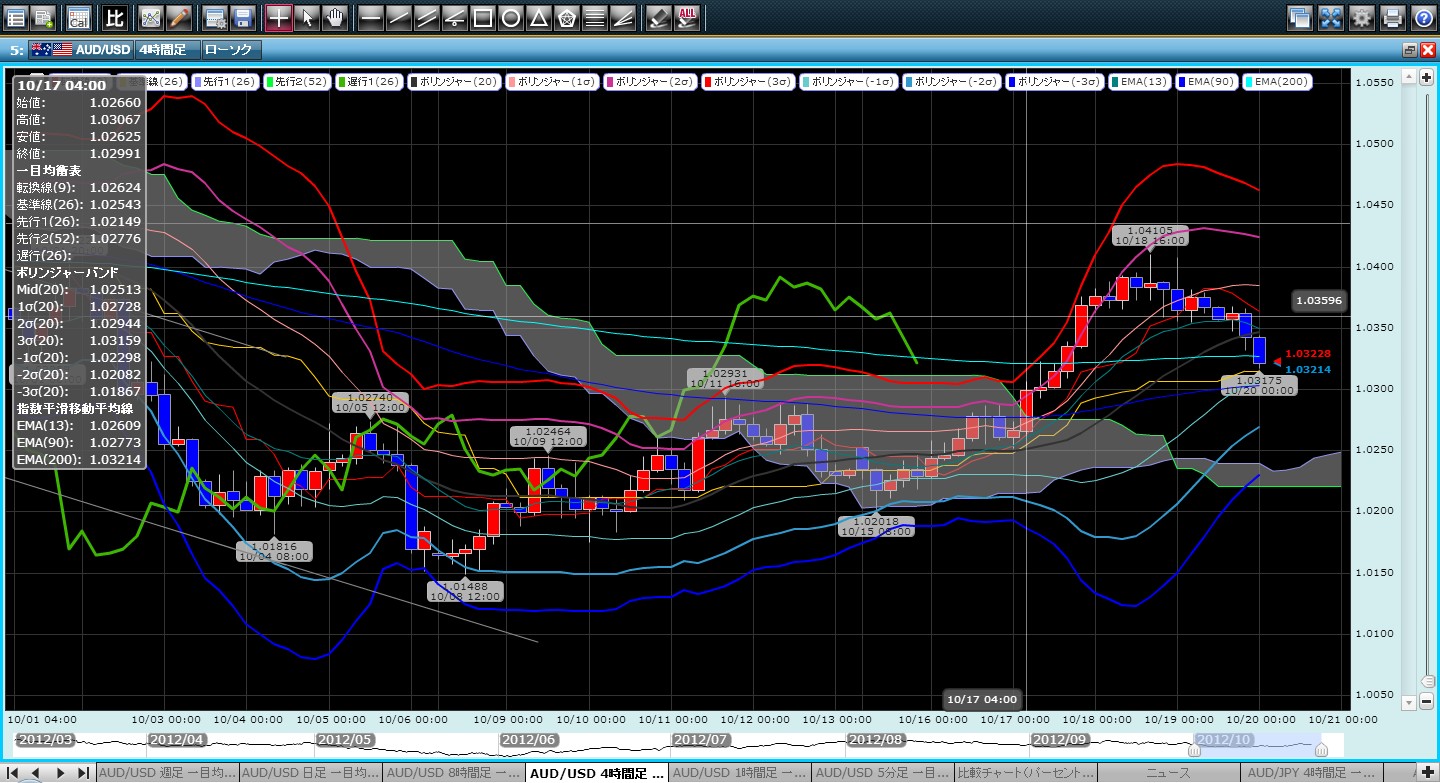
Task: Pick the rectangle drawing tool
Action: [x=482, y=17]
